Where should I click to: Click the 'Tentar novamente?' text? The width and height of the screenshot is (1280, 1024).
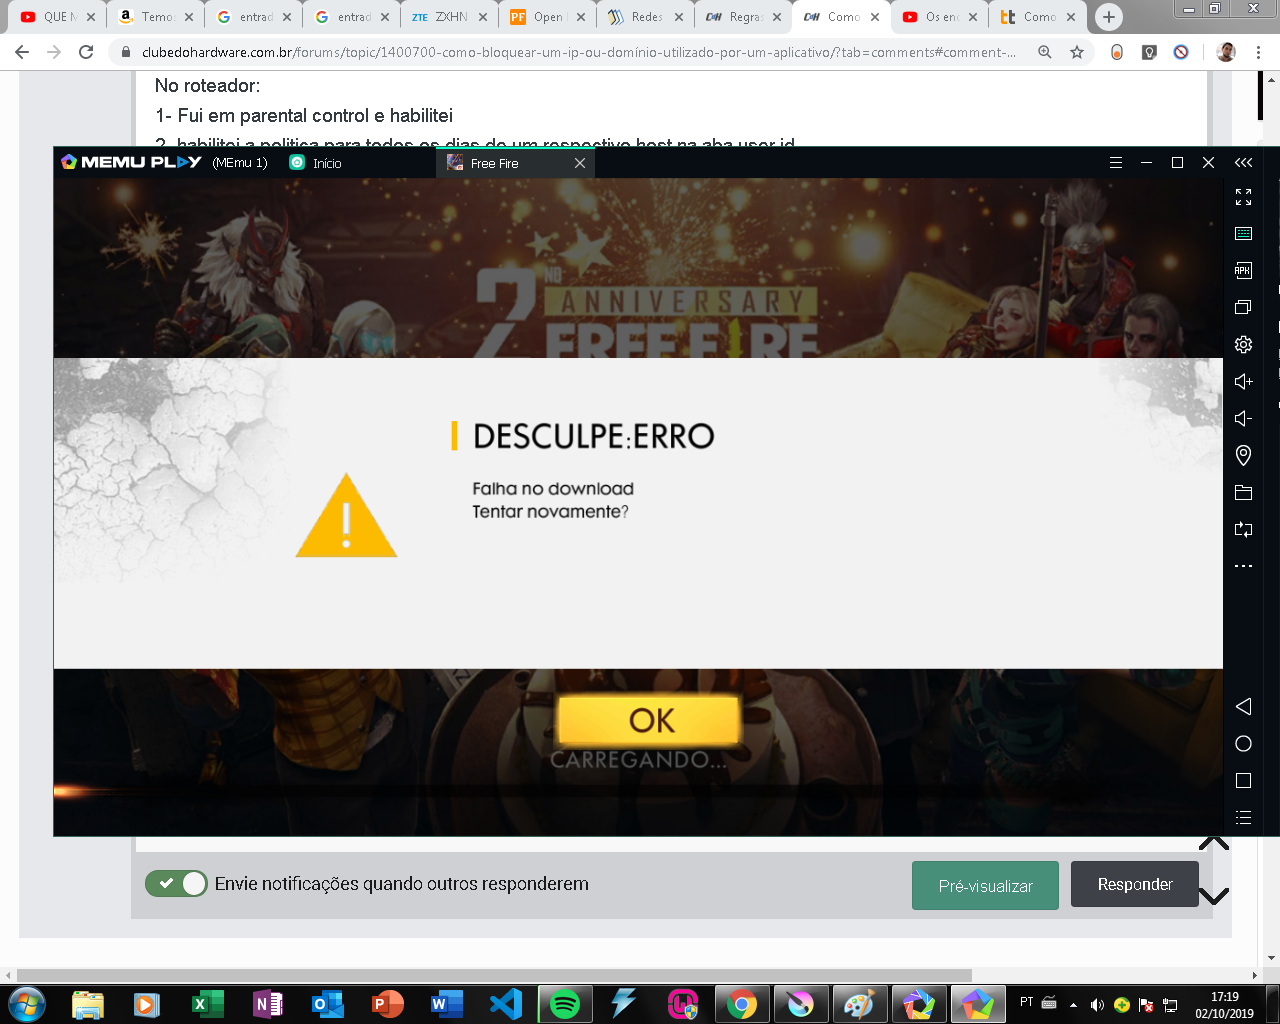[x=550, y=512]
